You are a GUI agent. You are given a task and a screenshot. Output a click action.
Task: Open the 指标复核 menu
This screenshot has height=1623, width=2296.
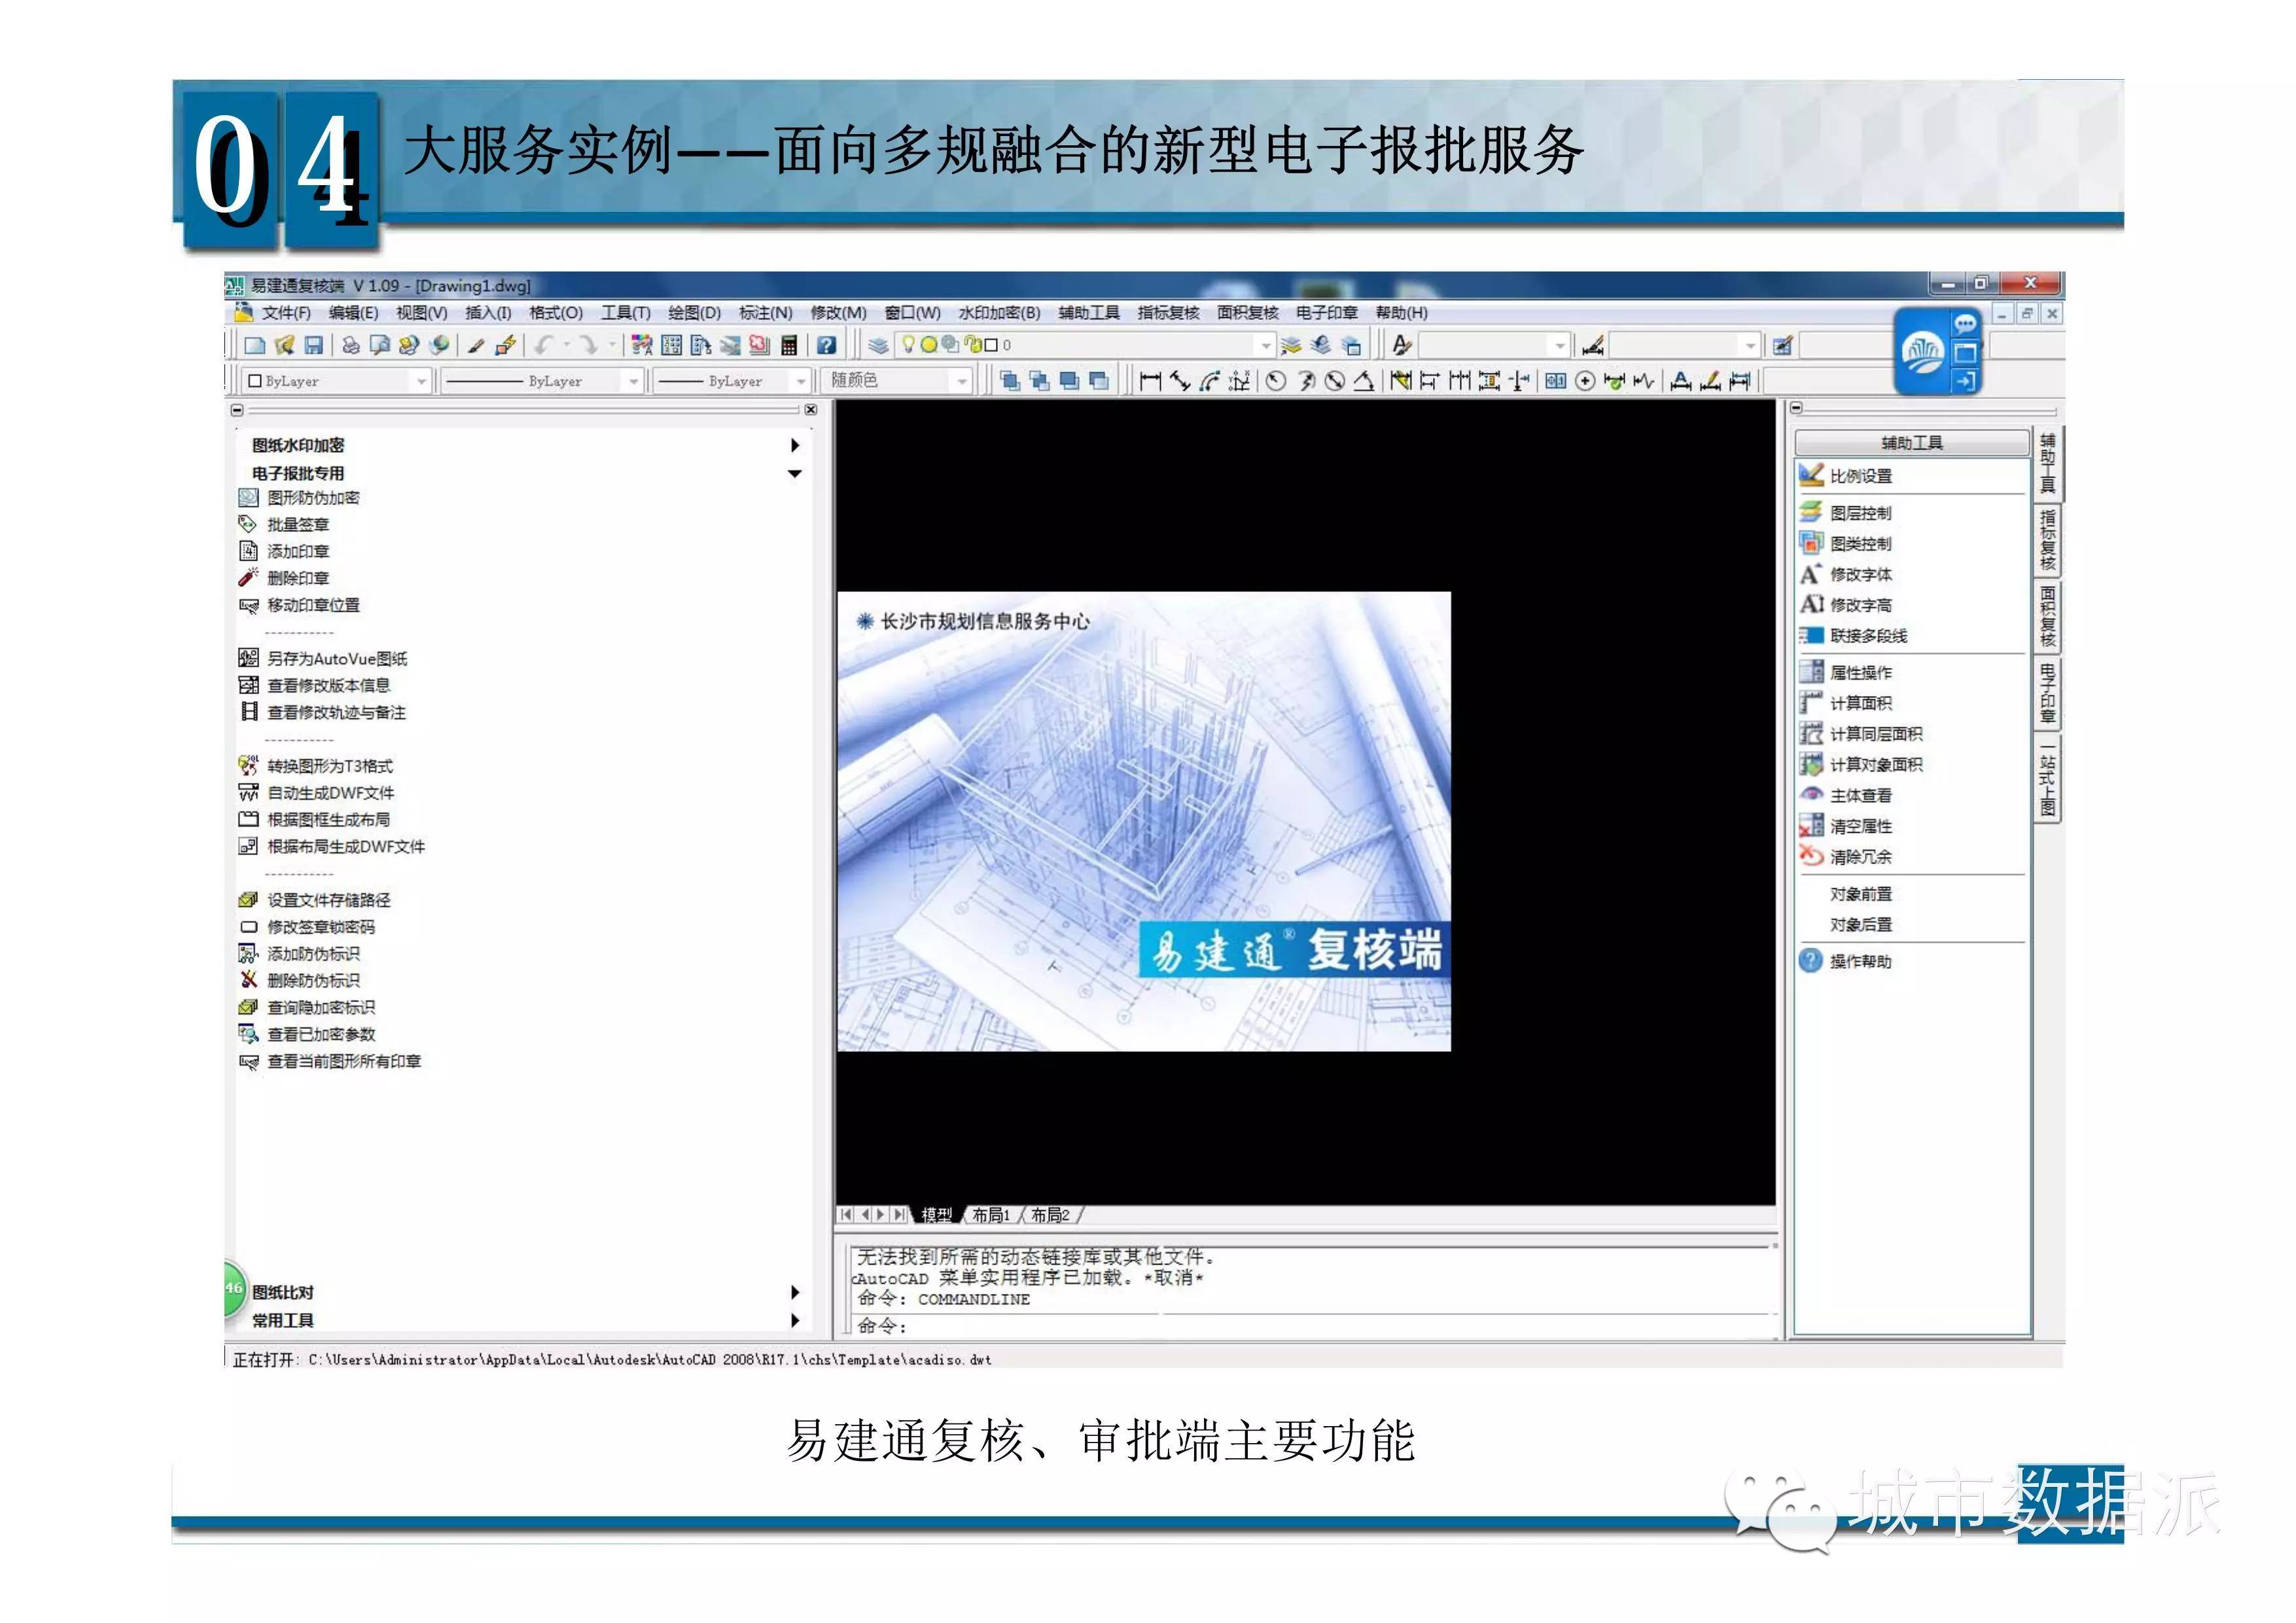click(1168, 313)
